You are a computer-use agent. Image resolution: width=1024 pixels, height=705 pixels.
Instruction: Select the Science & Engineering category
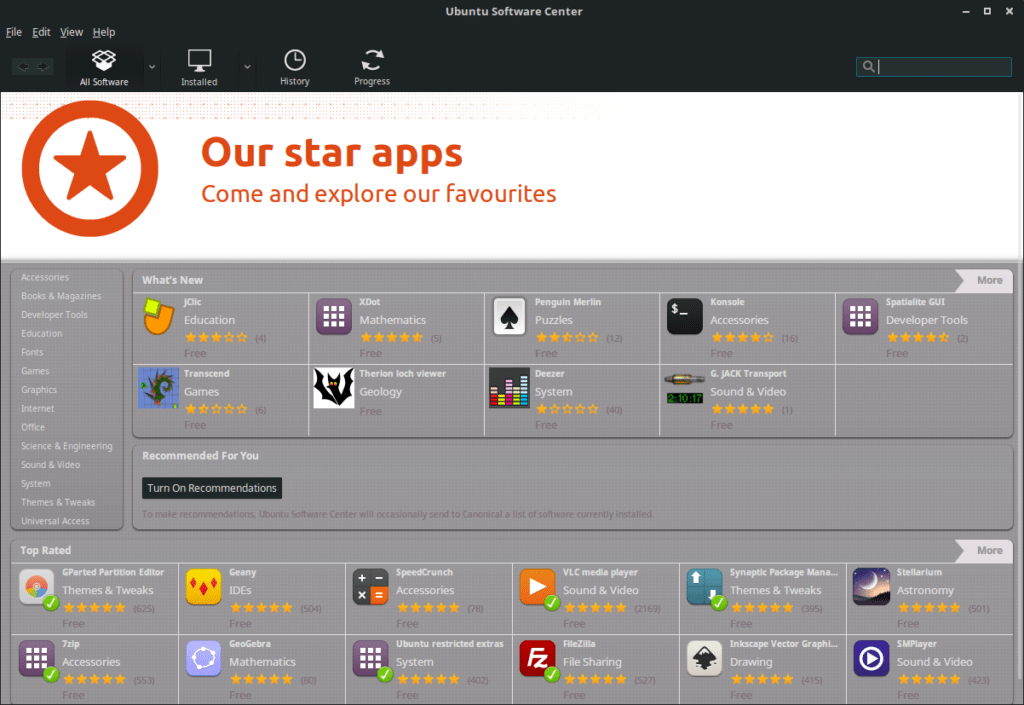click(x=67, y=446)
